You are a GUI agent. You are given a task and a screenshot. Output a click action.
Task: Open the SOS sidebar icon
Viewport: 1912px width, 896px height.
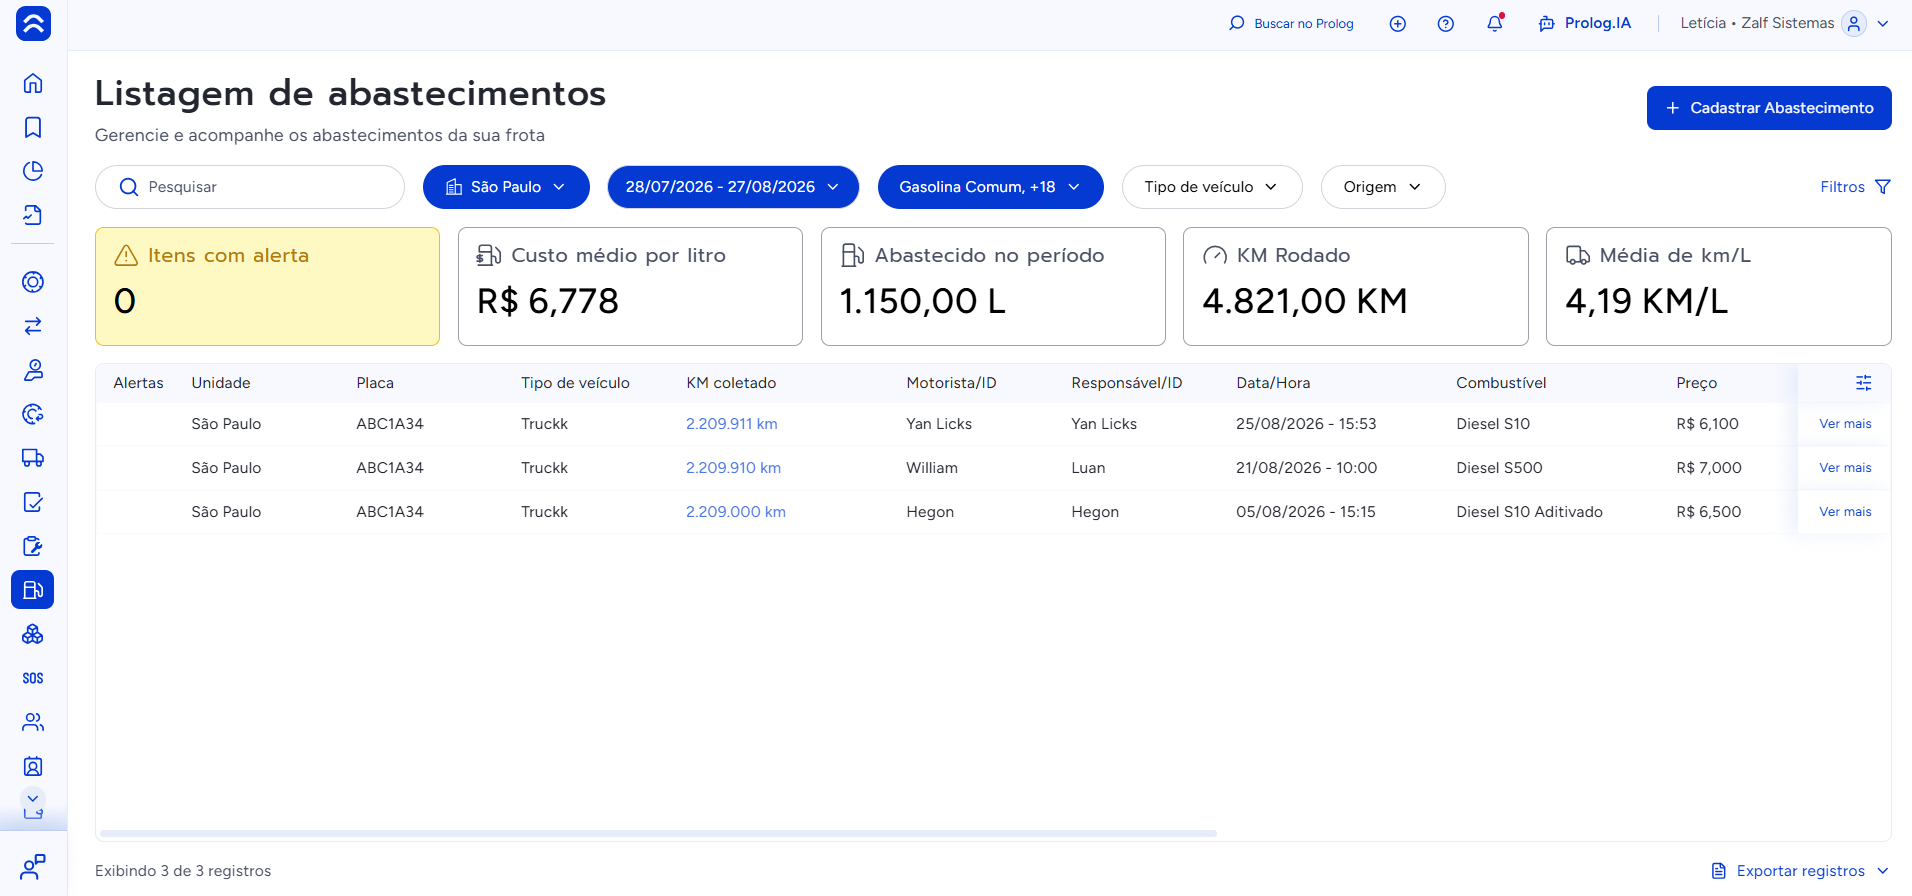coord(33,678)
